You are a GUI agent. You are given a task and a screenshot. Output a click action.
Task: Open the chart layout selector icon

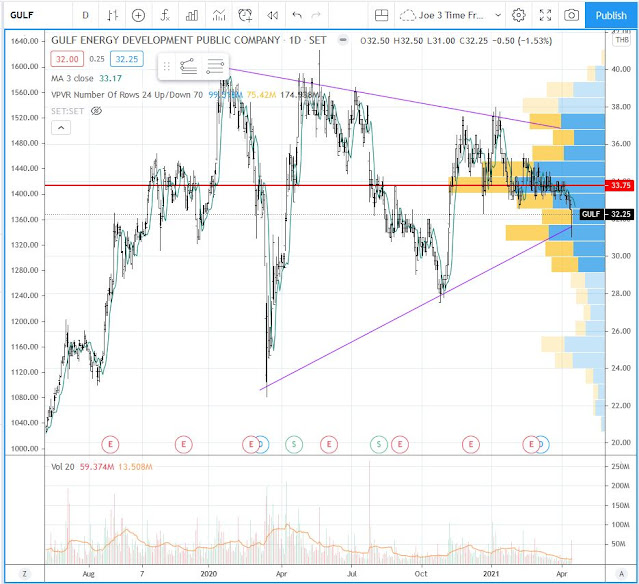point(381,15)
